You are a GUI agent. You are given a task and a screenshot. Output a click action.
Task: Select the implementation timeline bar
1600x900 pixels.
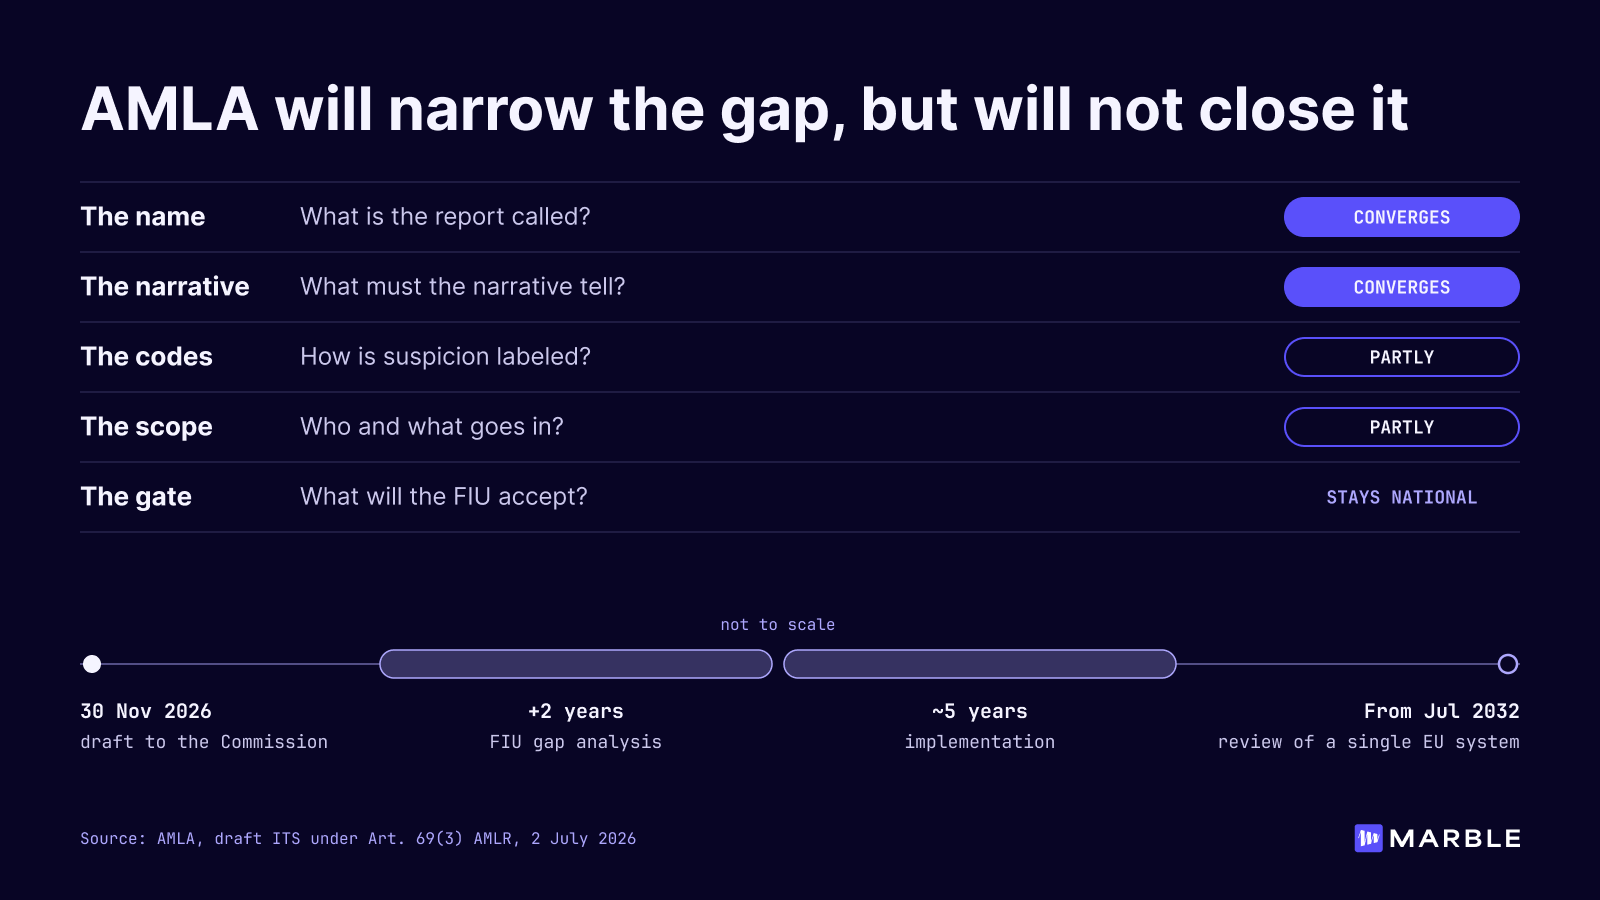tap(980, 664)
